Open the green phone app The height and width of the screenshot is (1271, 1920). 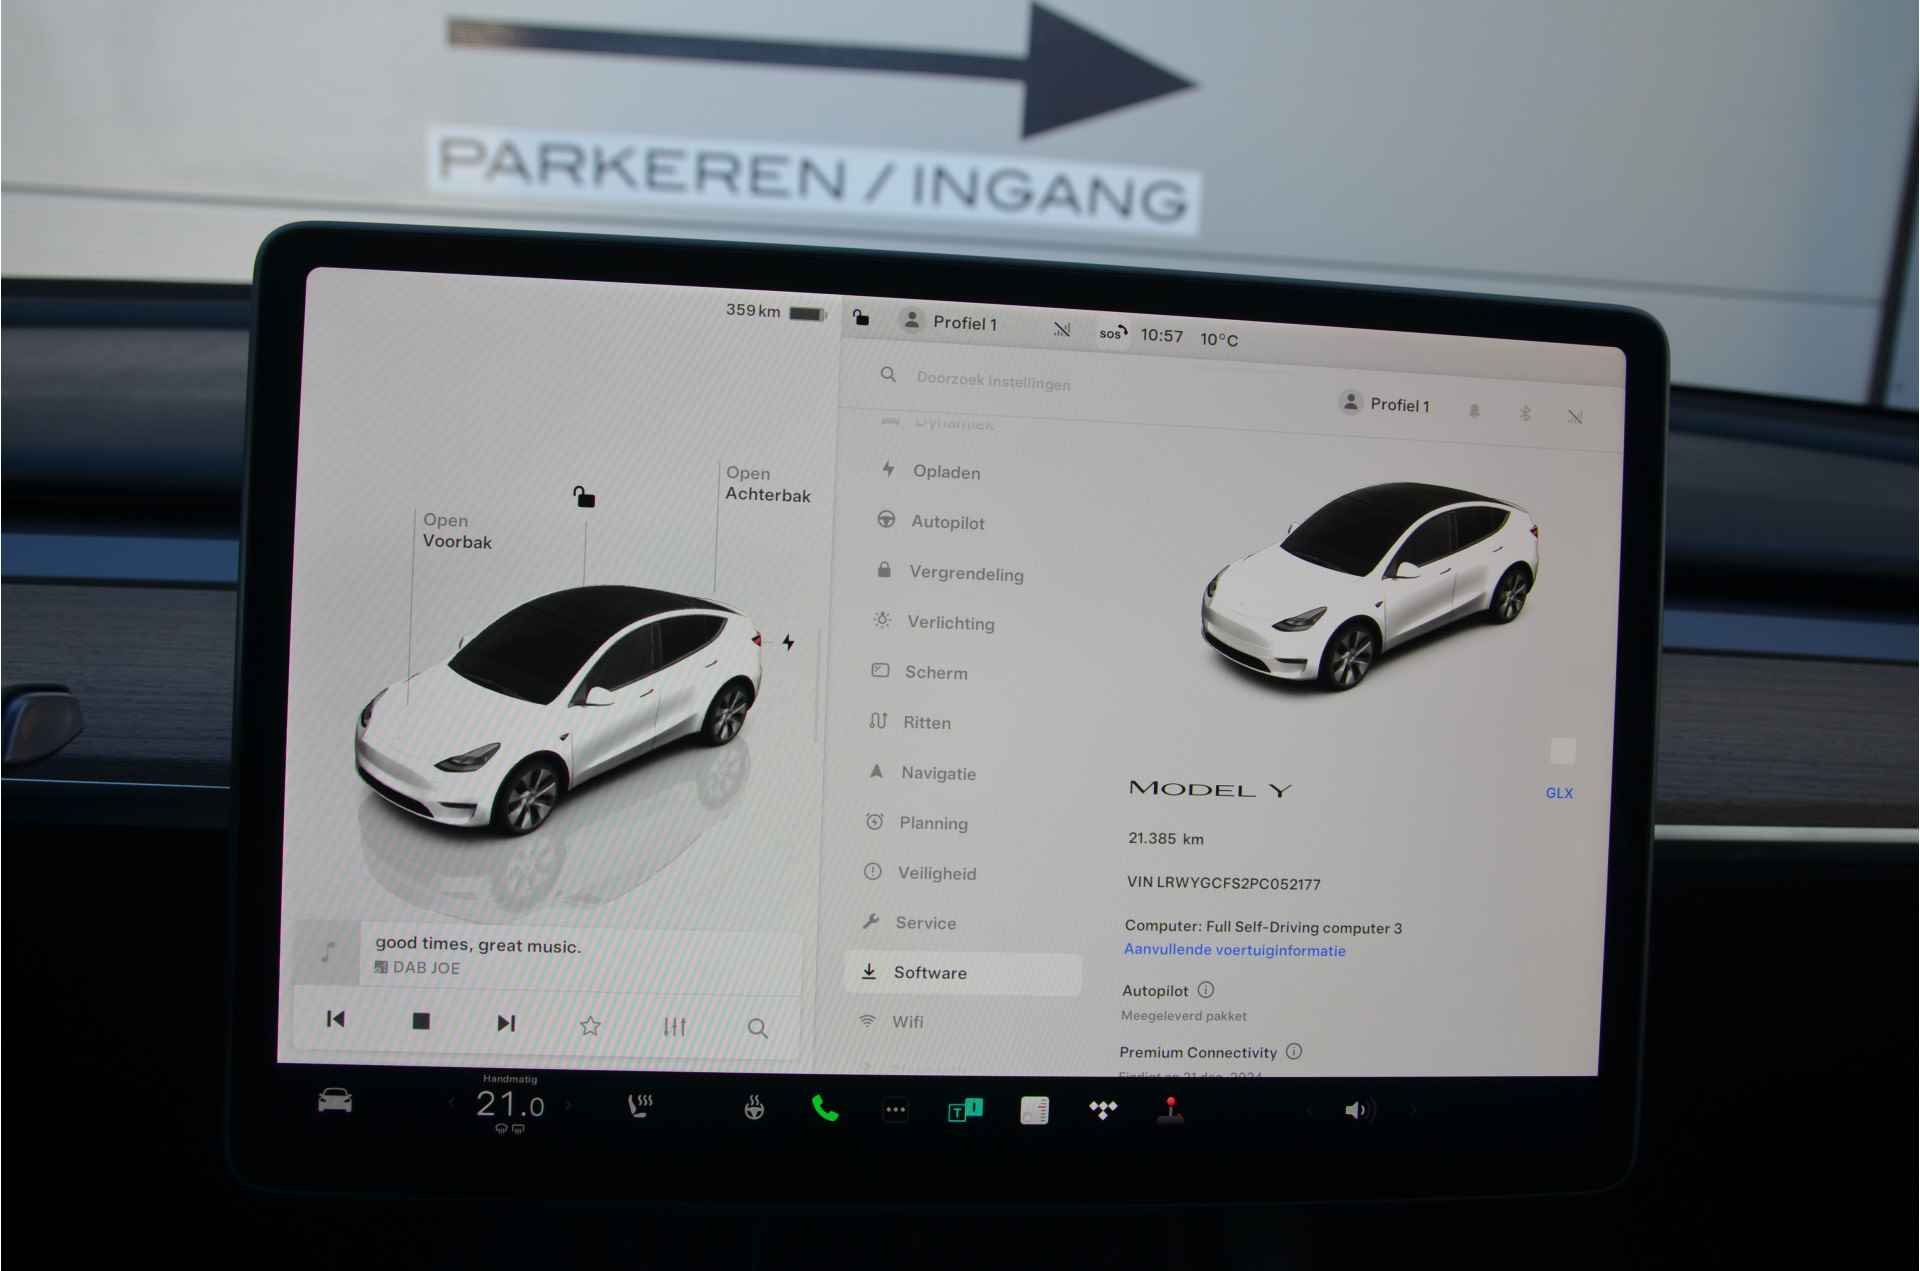click(x=825, y=1108)
